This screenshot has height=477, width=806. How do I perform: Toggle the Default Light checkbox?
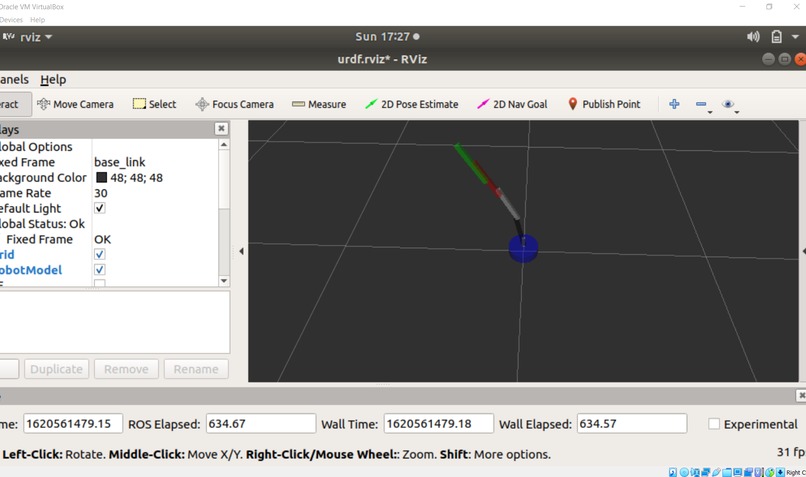pos(100,208)
